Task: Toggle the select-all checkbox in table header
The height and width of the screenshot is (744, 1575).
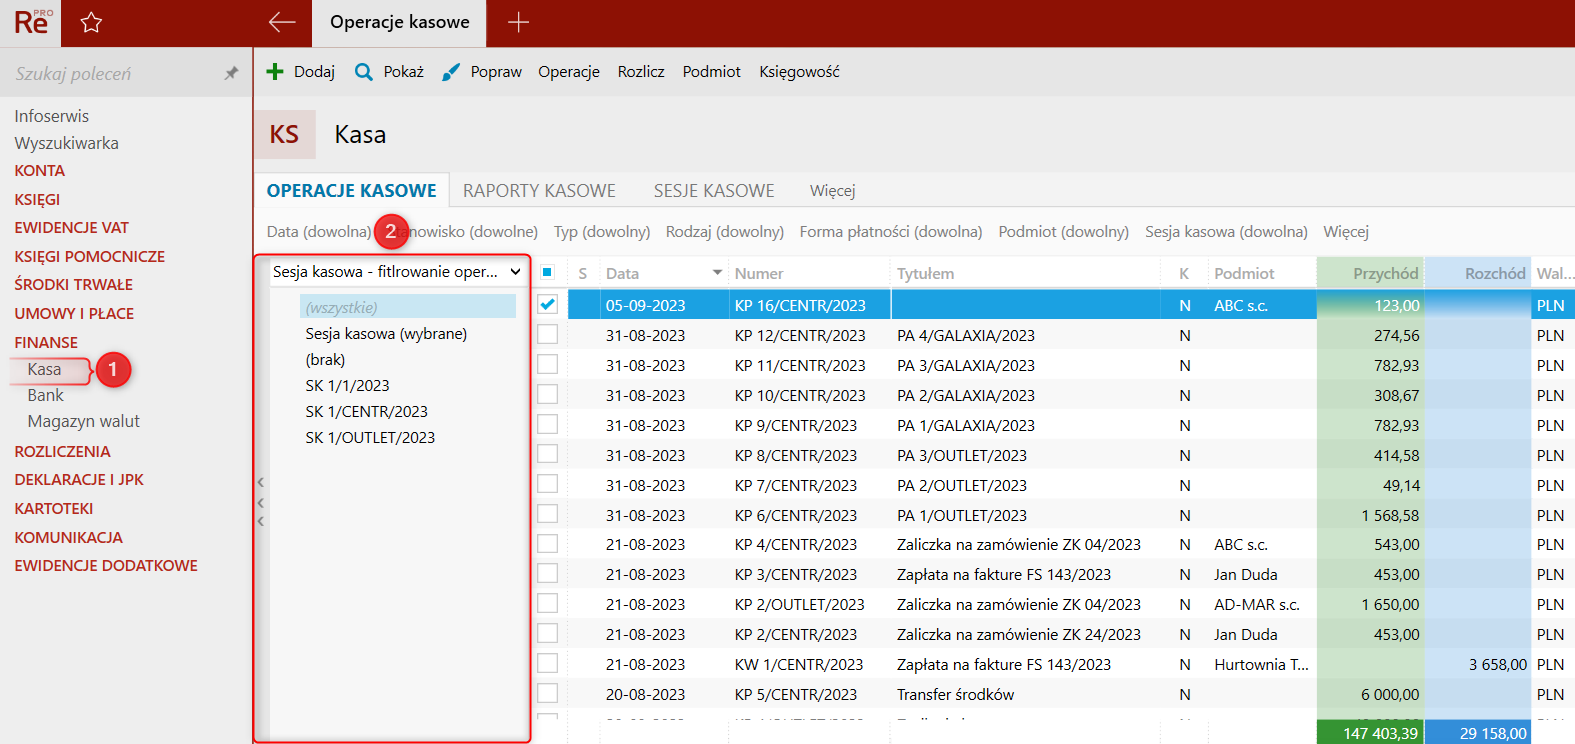Action: (547, 272)
